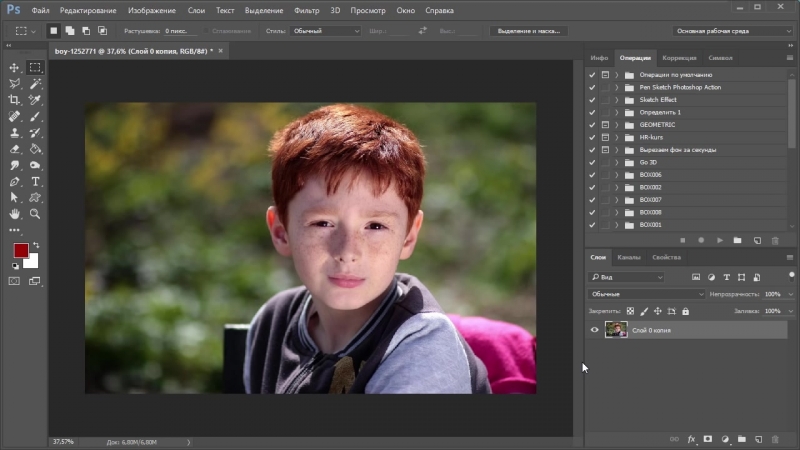Pick the Type tool
Screen dimensions: 800x450
click(x=35, y=181)
